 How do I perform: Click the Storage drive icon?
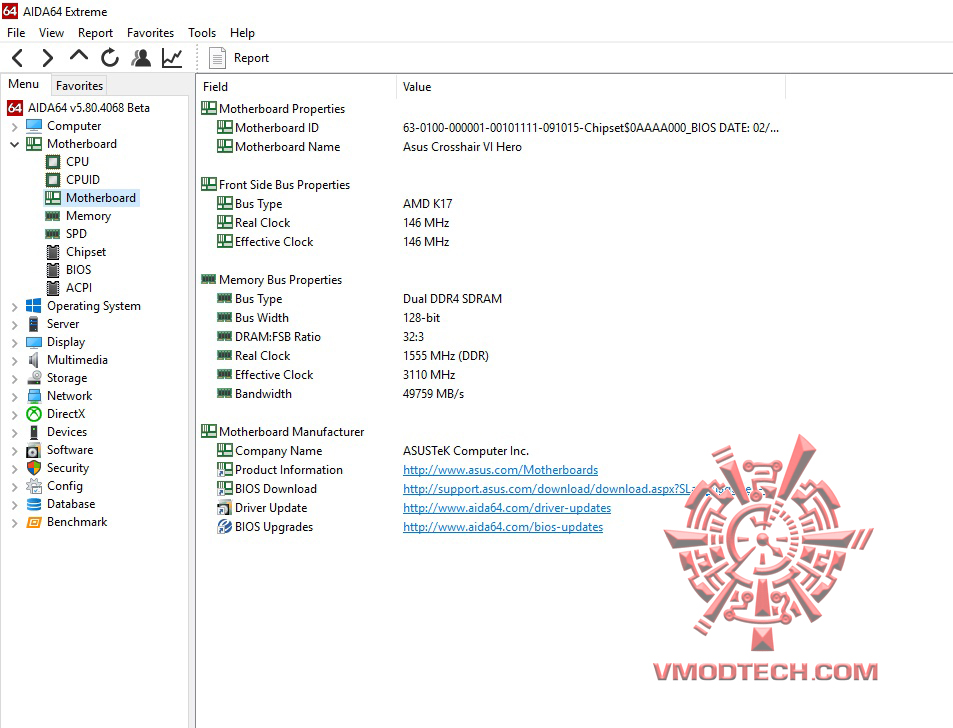tap(34, 378)
